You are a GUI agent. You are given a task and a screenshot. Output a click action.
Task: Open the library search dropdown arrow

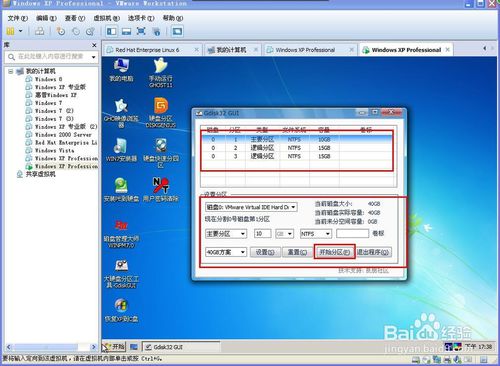[x=94, y=57]
